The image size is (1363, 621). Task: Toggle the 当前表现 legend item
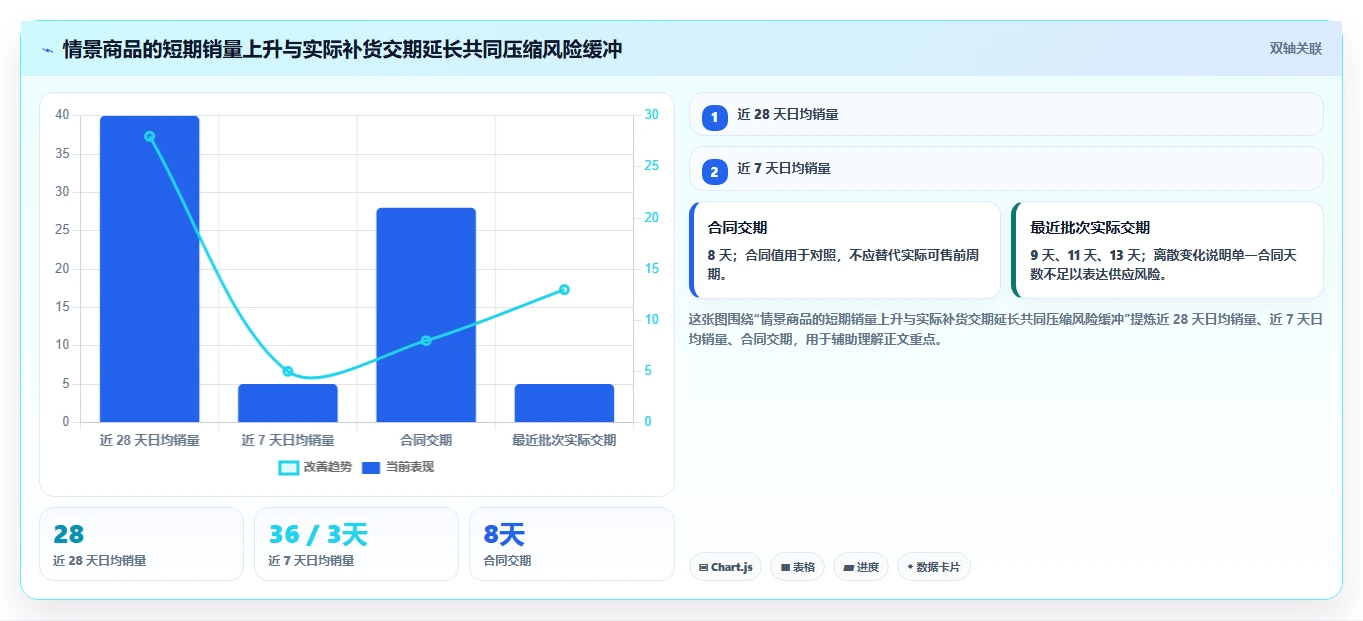point(397,467)
